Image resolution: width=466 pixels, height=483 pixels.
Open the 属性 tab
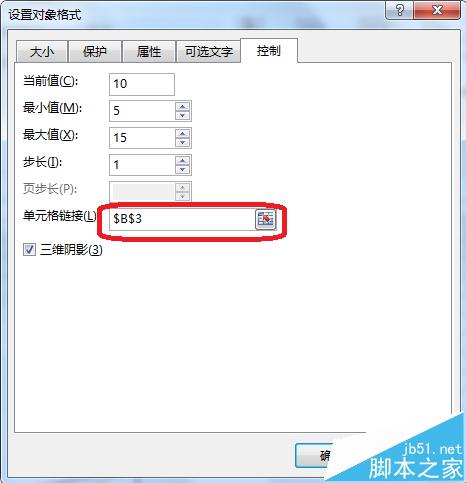pyautogui.click(x=149, y=52)
